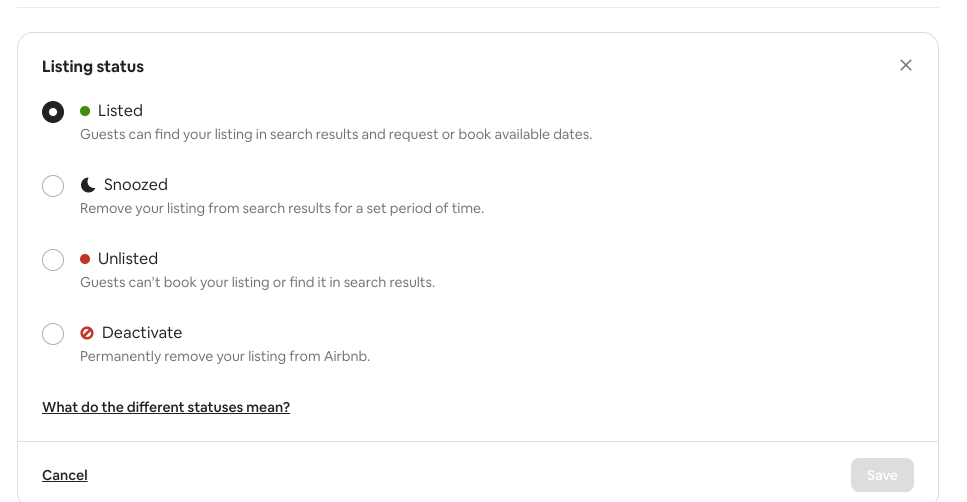Click 'Permanently remove your listing' description
The image size is (967, 502).
[x=225, y=356]
